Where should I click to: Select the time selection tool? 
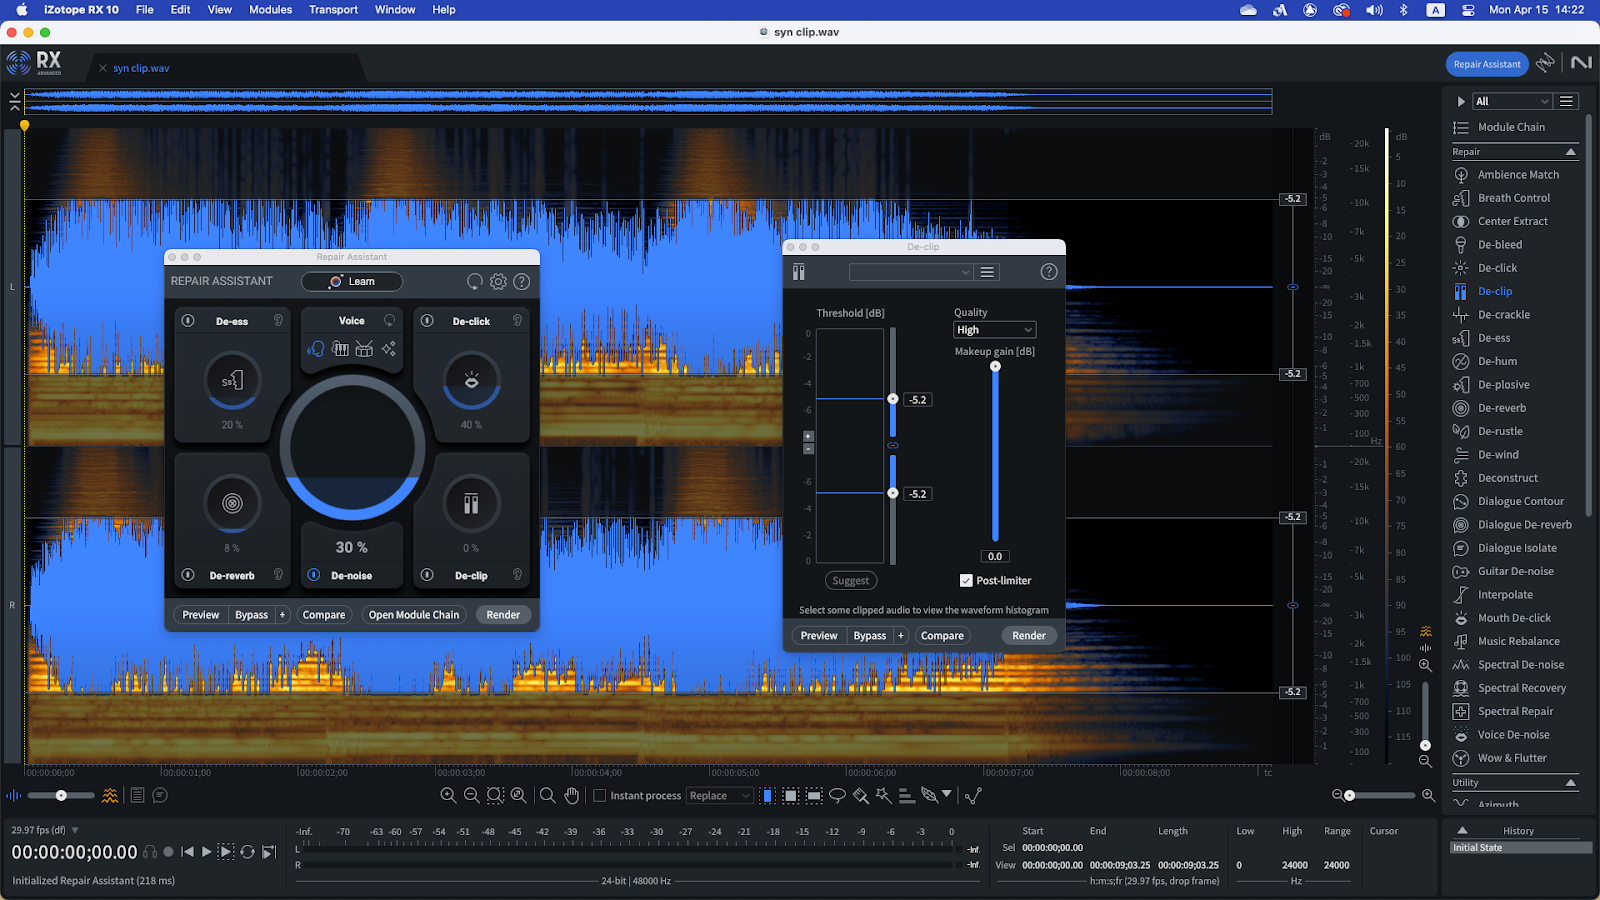point(767,796)
